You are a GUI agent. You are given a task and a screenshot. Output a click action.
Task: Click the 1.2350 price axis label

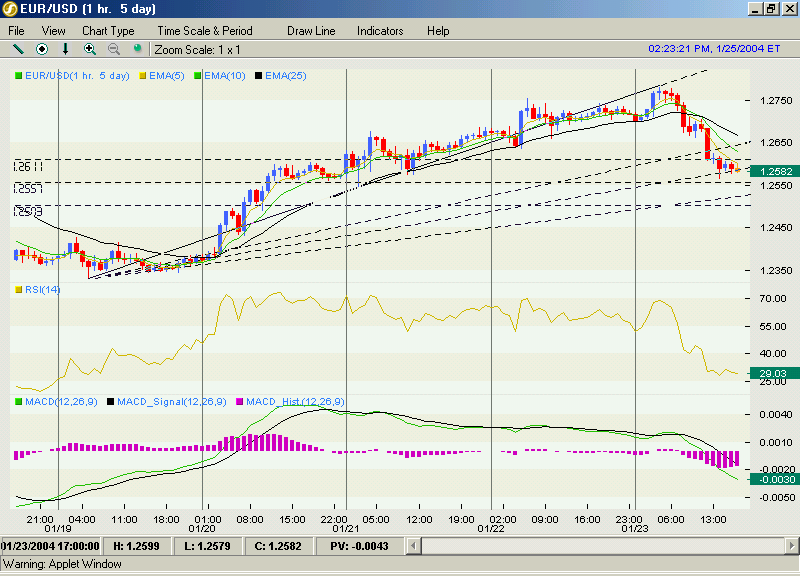(776, 271)
